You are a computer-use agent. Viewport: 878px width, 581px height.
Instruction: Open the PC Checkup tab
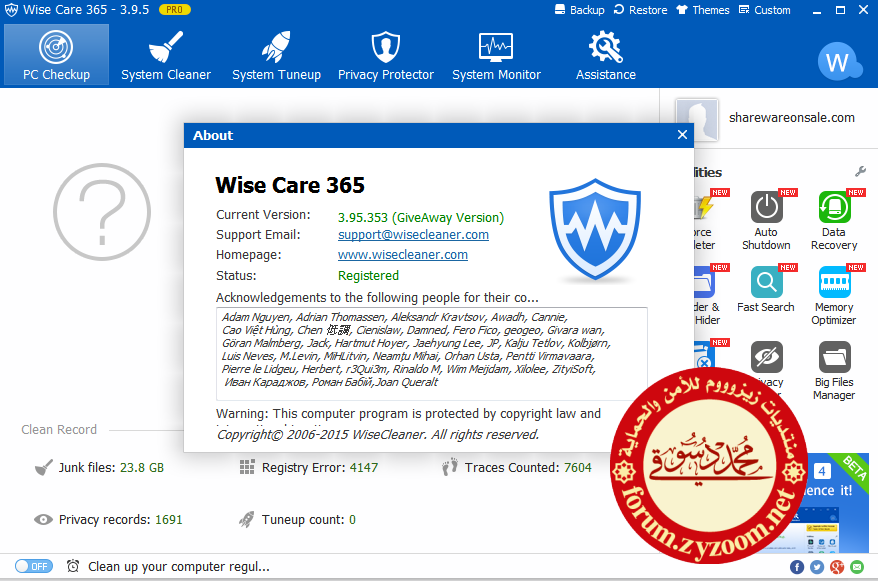(56, 55)
